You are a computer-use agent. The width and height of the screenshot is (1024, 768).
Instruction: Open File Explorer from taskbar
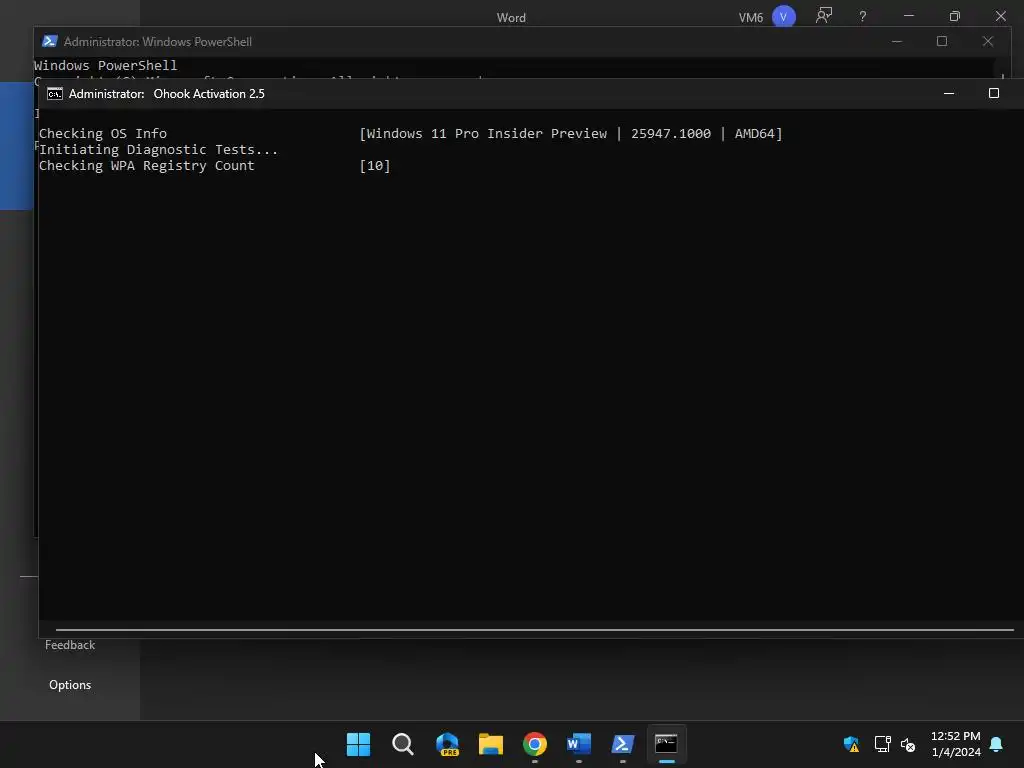click(x=490, y=744)
